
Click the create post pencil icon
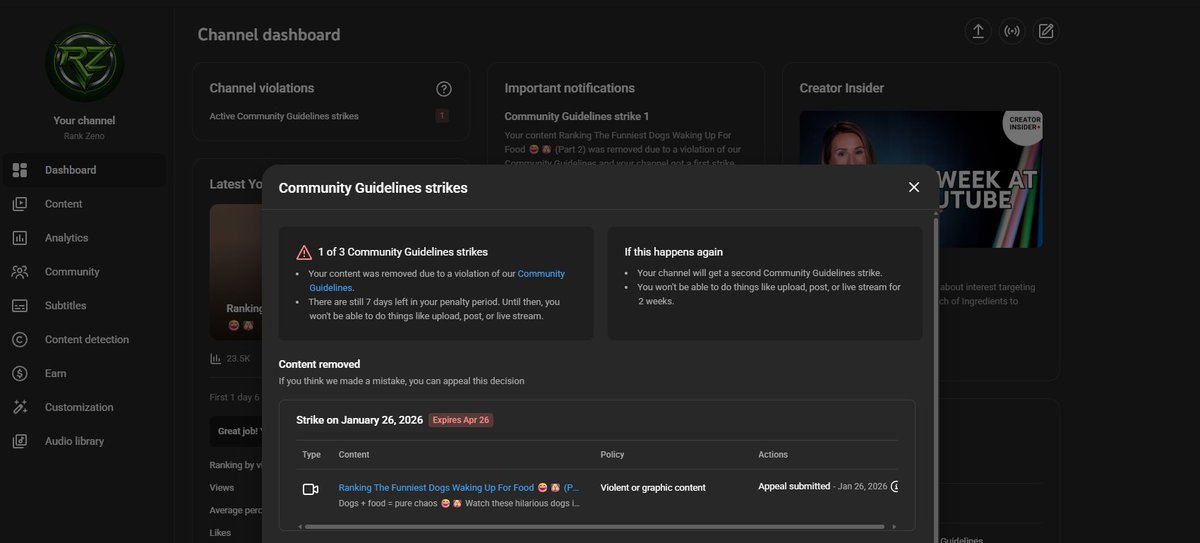click(x=1046, y=31)
